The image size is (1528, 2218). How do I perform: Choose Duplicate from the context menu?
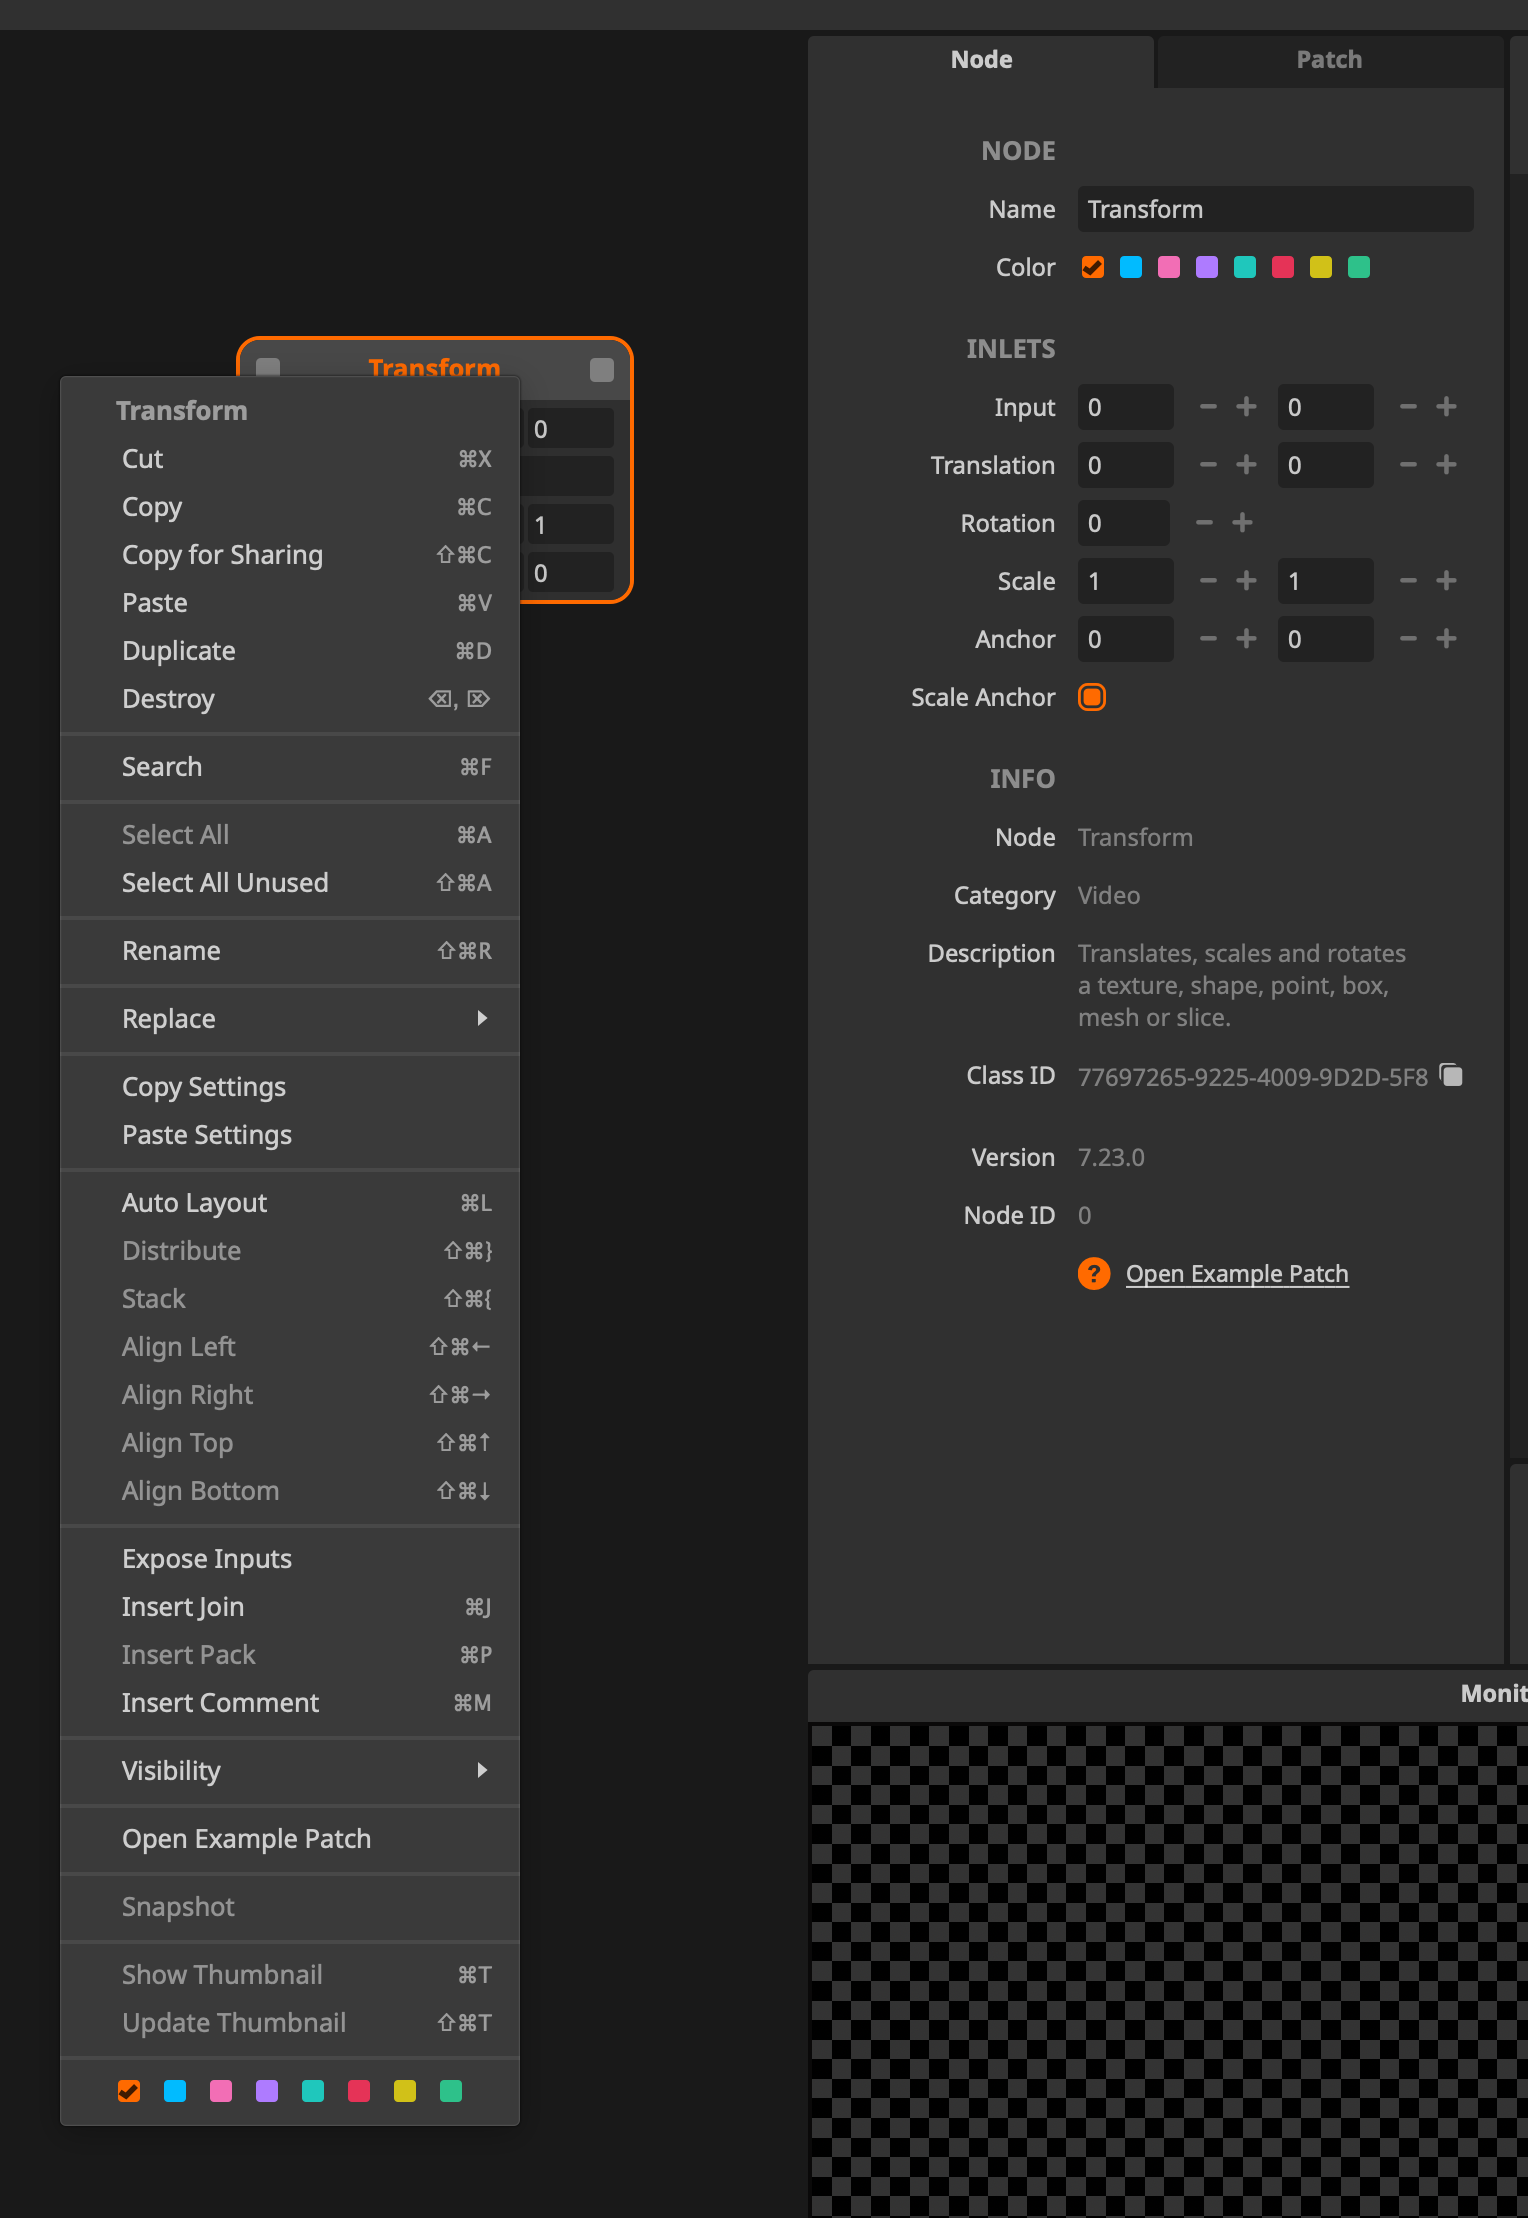(179, 651)
